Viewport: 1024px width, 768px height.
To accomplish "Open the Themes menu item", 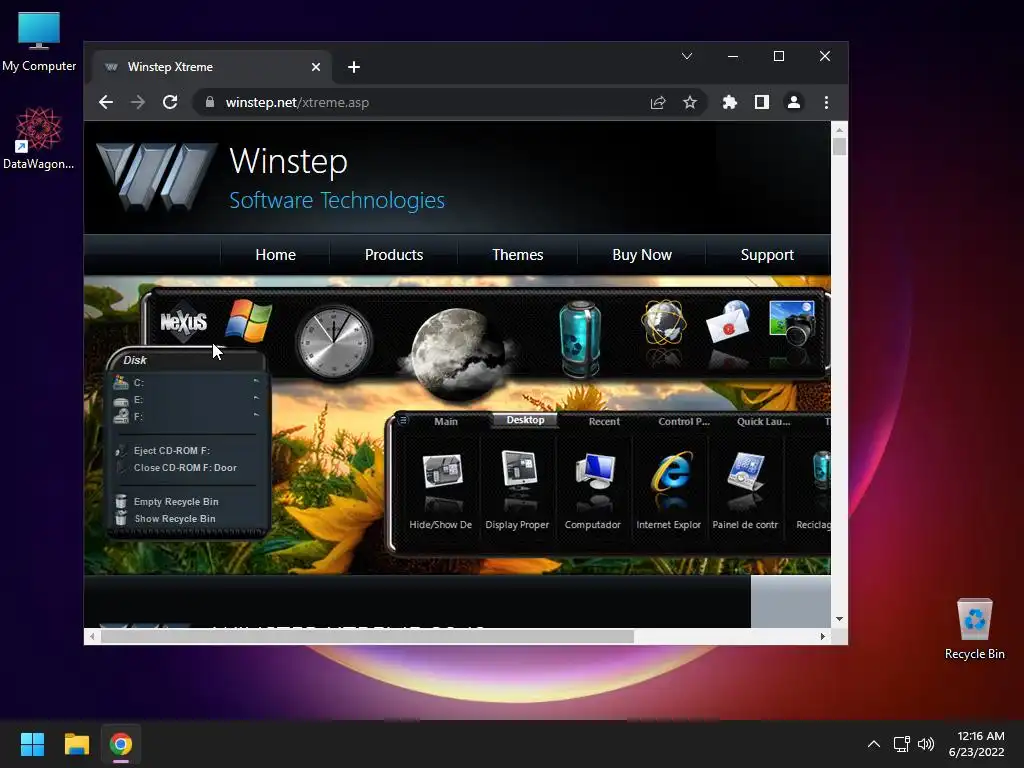I will [x=517, y=255].
